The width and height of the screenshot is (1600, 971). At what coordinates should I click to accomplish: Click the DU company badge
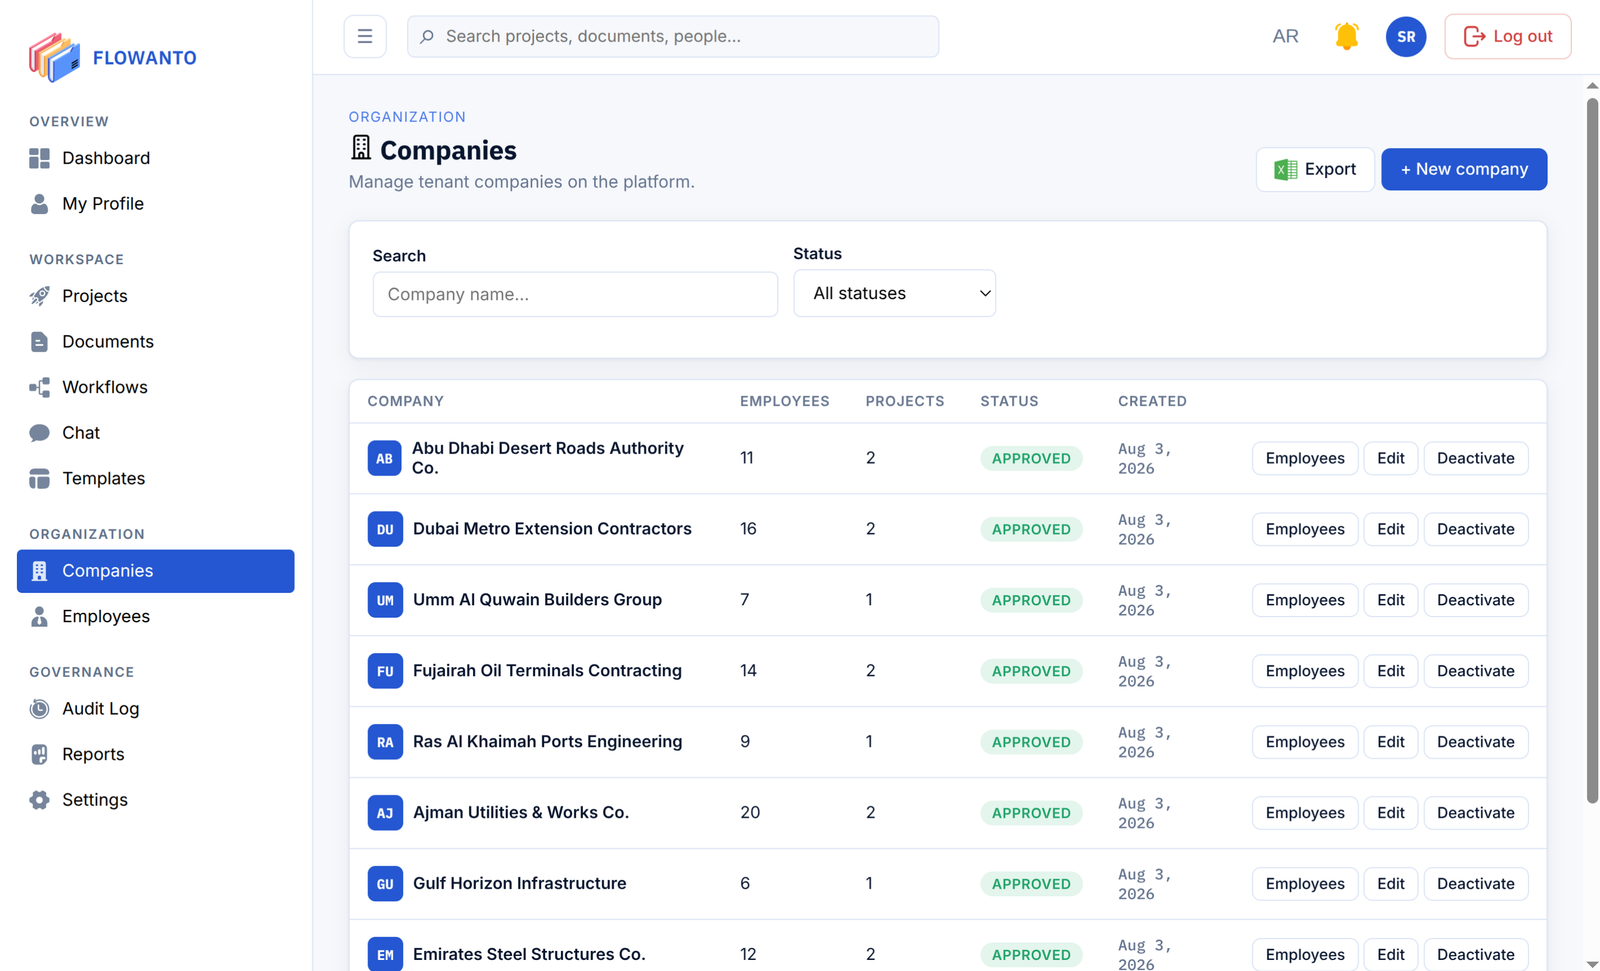click(385, 529)
